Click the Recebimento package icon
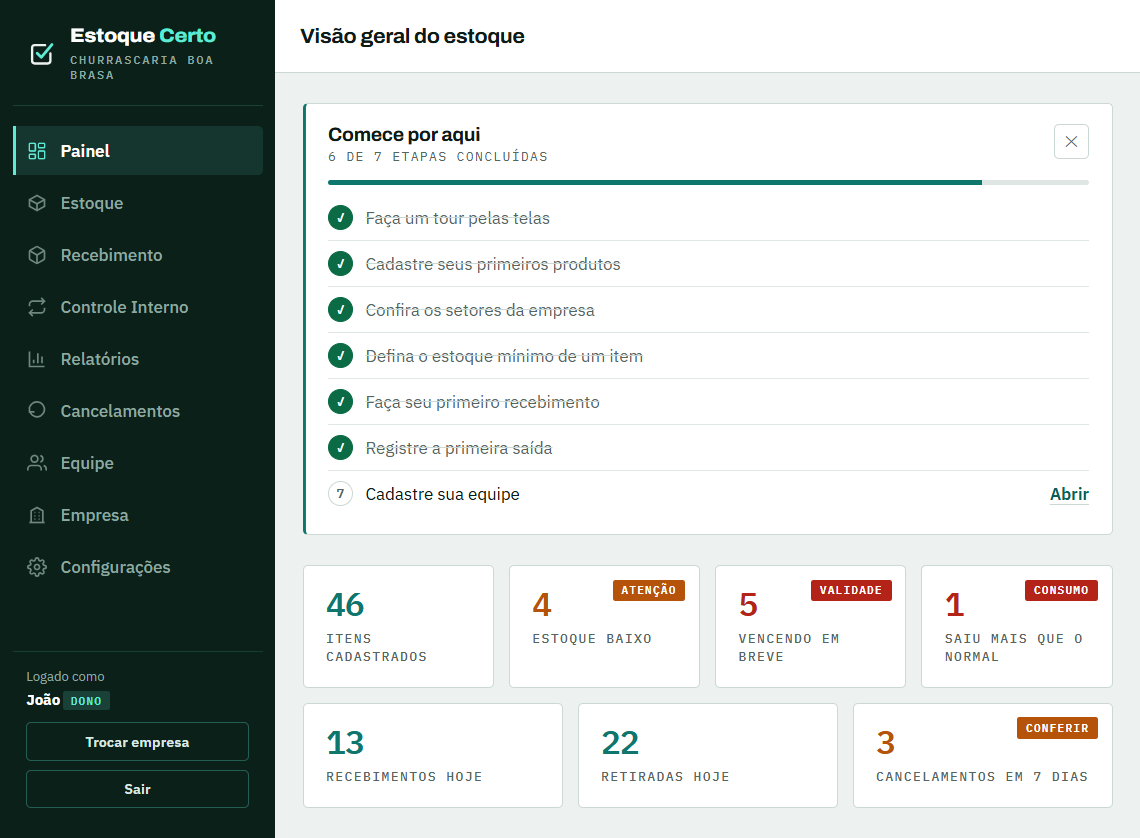 point(37,255)
